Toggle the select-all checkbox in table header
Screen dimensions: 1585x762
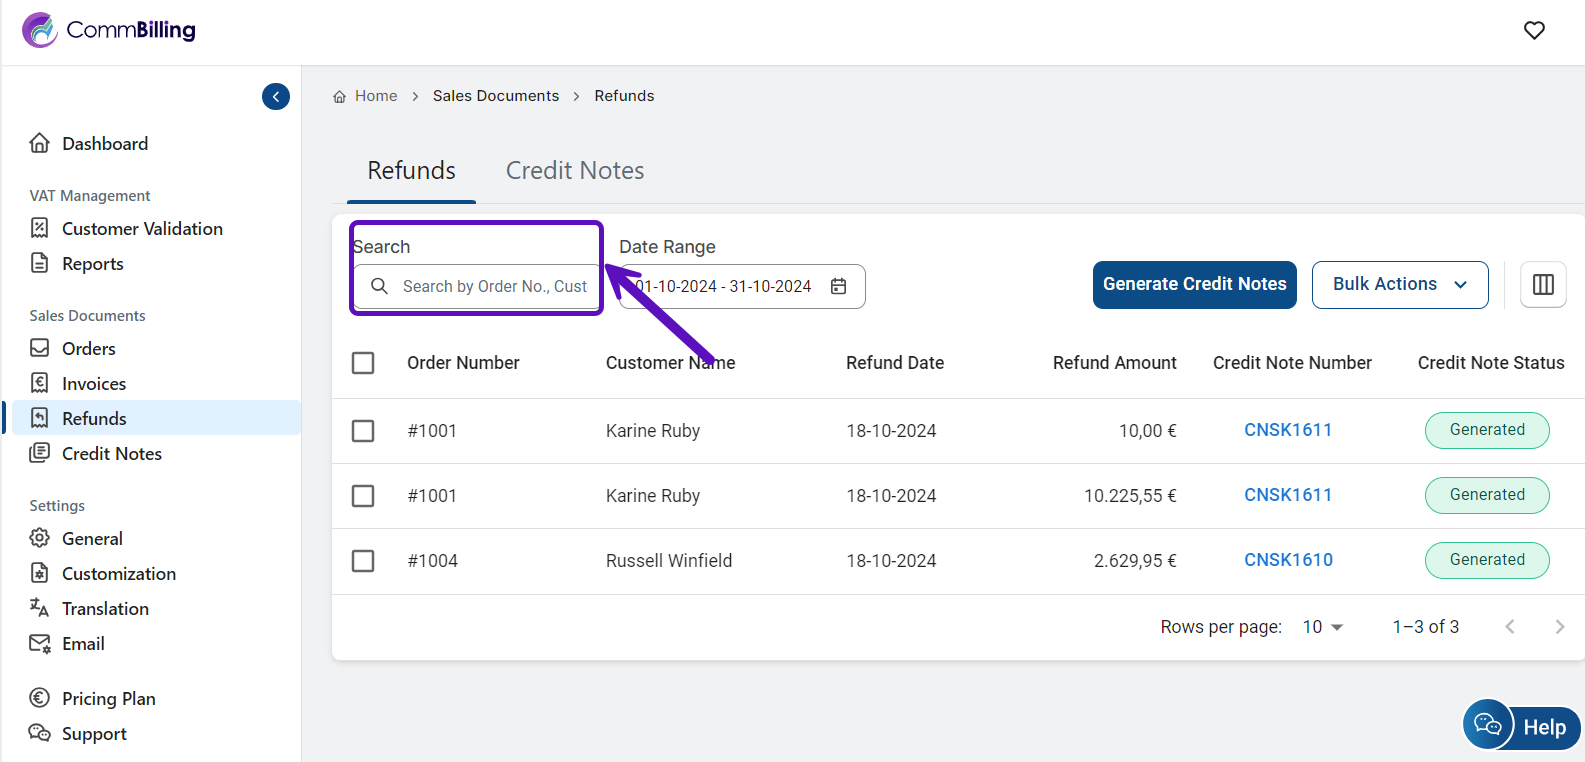click(x=363, y=363)
